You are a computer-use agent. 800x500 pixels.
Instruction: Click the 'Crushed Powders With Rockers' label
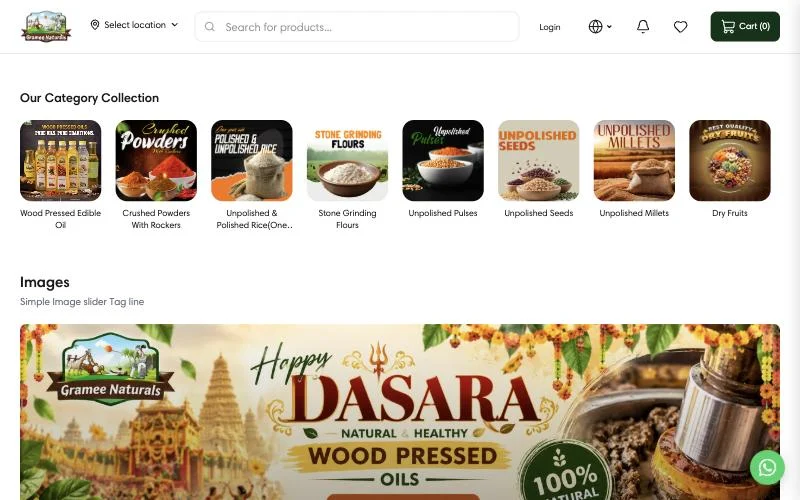[156, 219]
